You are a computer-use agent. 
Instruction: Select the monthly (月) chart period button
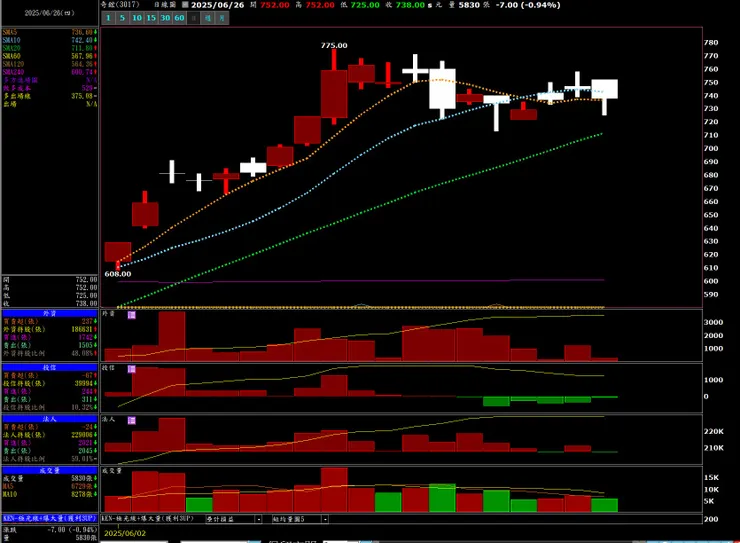tap(222, 18)
